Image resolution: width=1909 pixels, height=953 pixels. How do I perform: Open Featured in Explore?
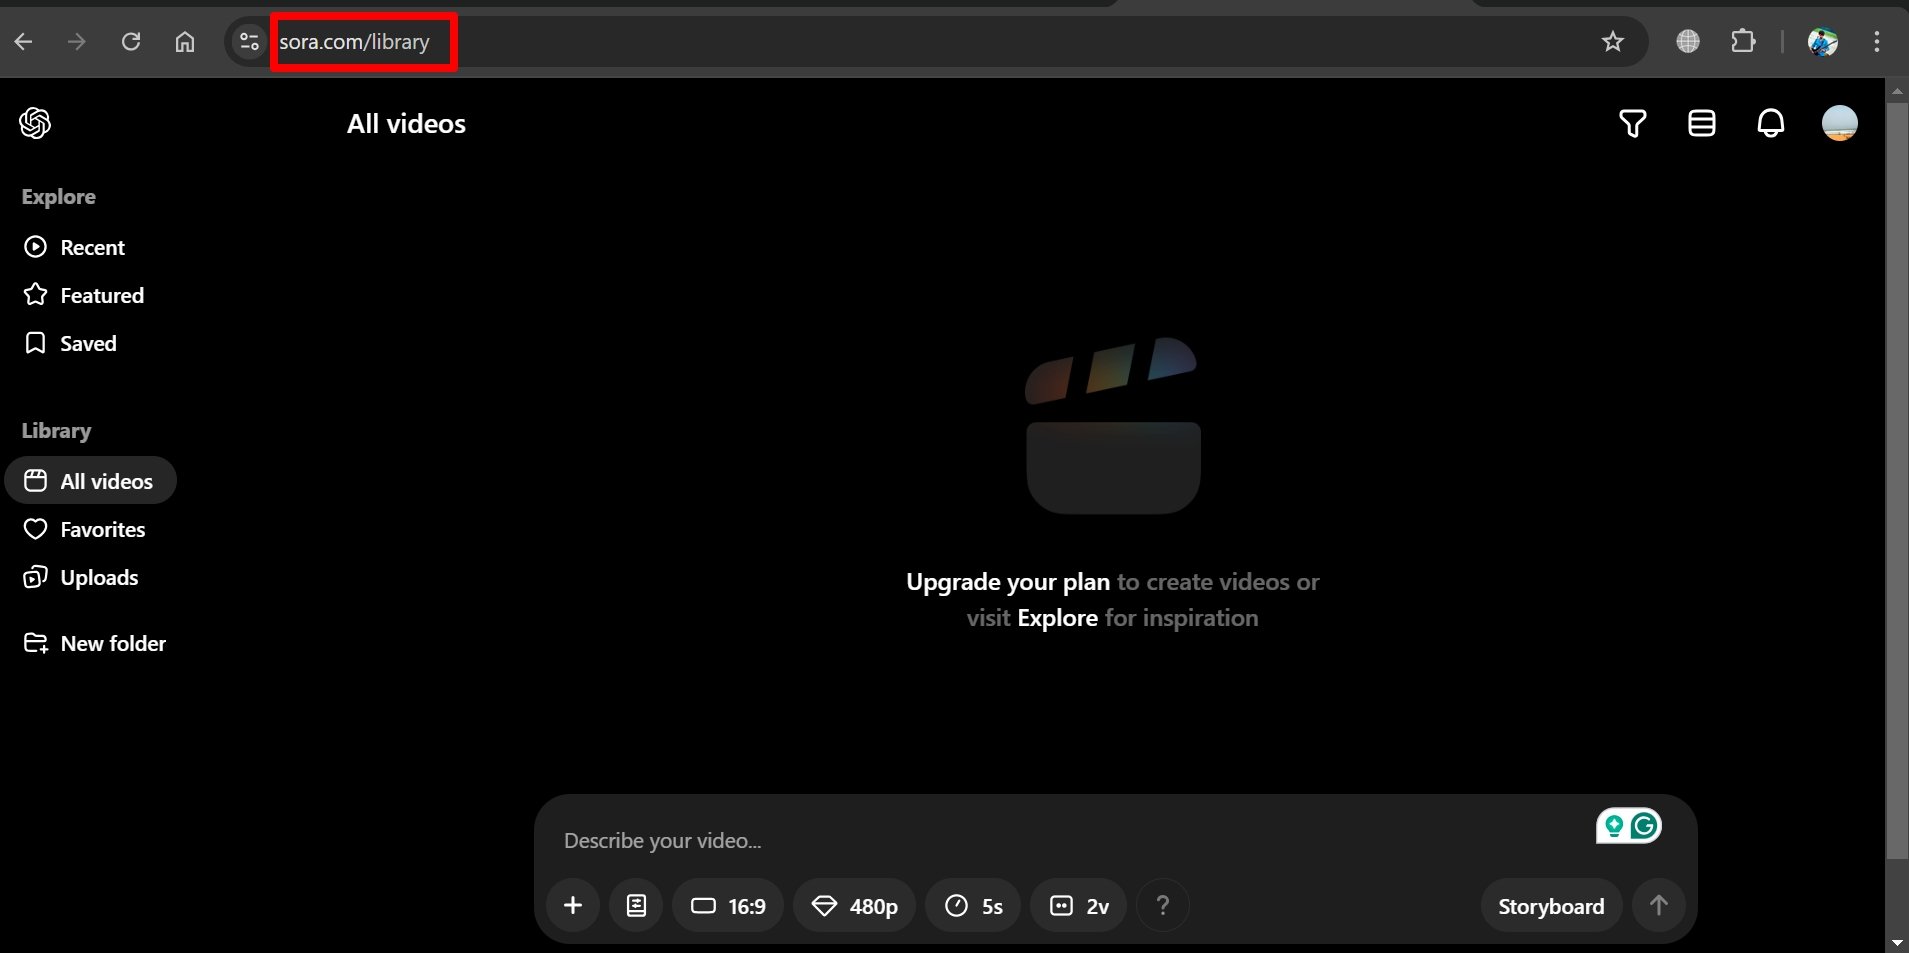point(84,295)
